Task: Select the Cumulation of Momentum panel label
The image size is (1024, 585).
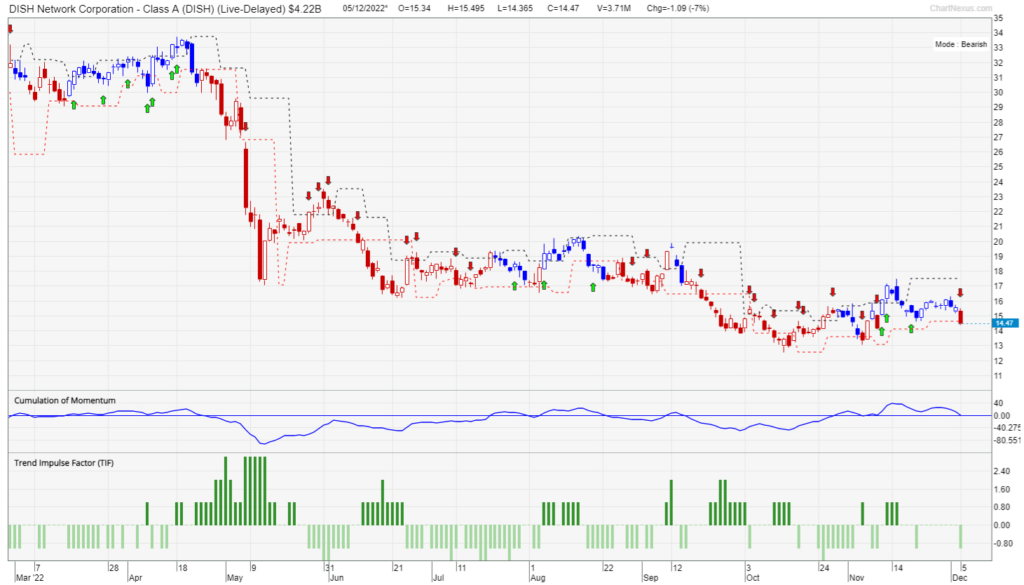Action: coord(65,400)
